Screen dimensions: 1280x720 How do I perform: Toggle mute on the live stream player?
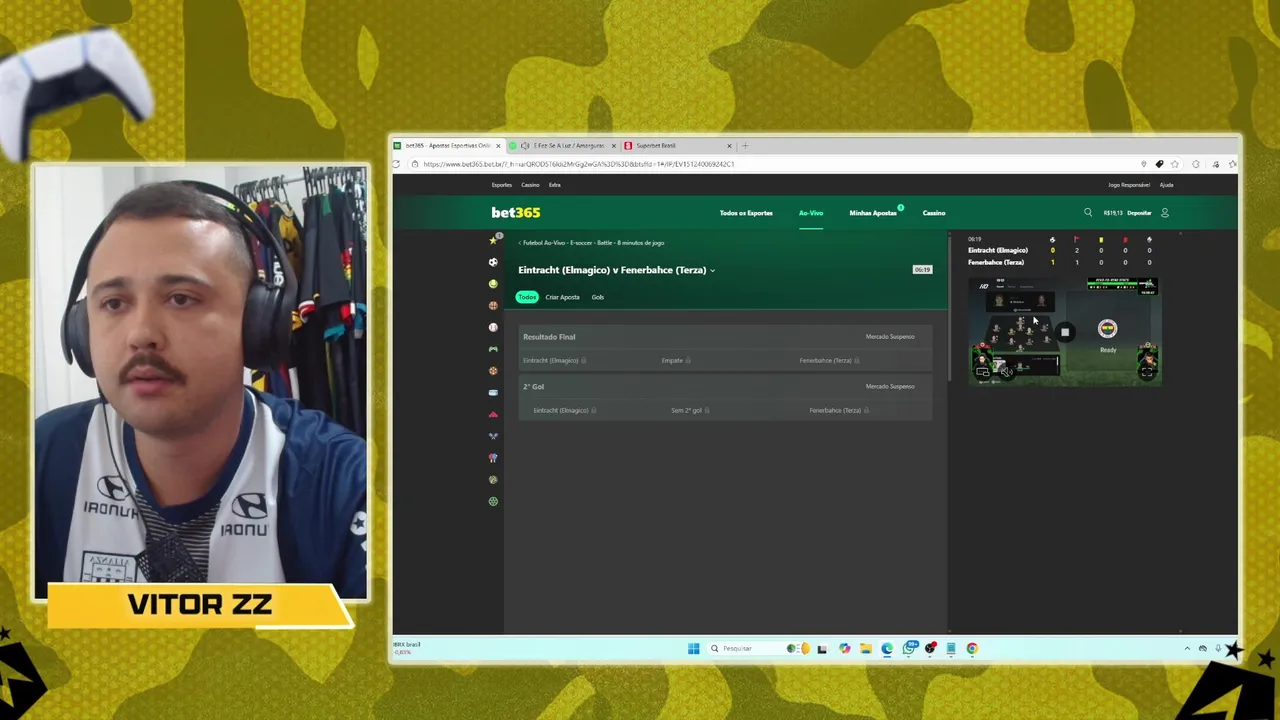click(x=1006, y=372)
